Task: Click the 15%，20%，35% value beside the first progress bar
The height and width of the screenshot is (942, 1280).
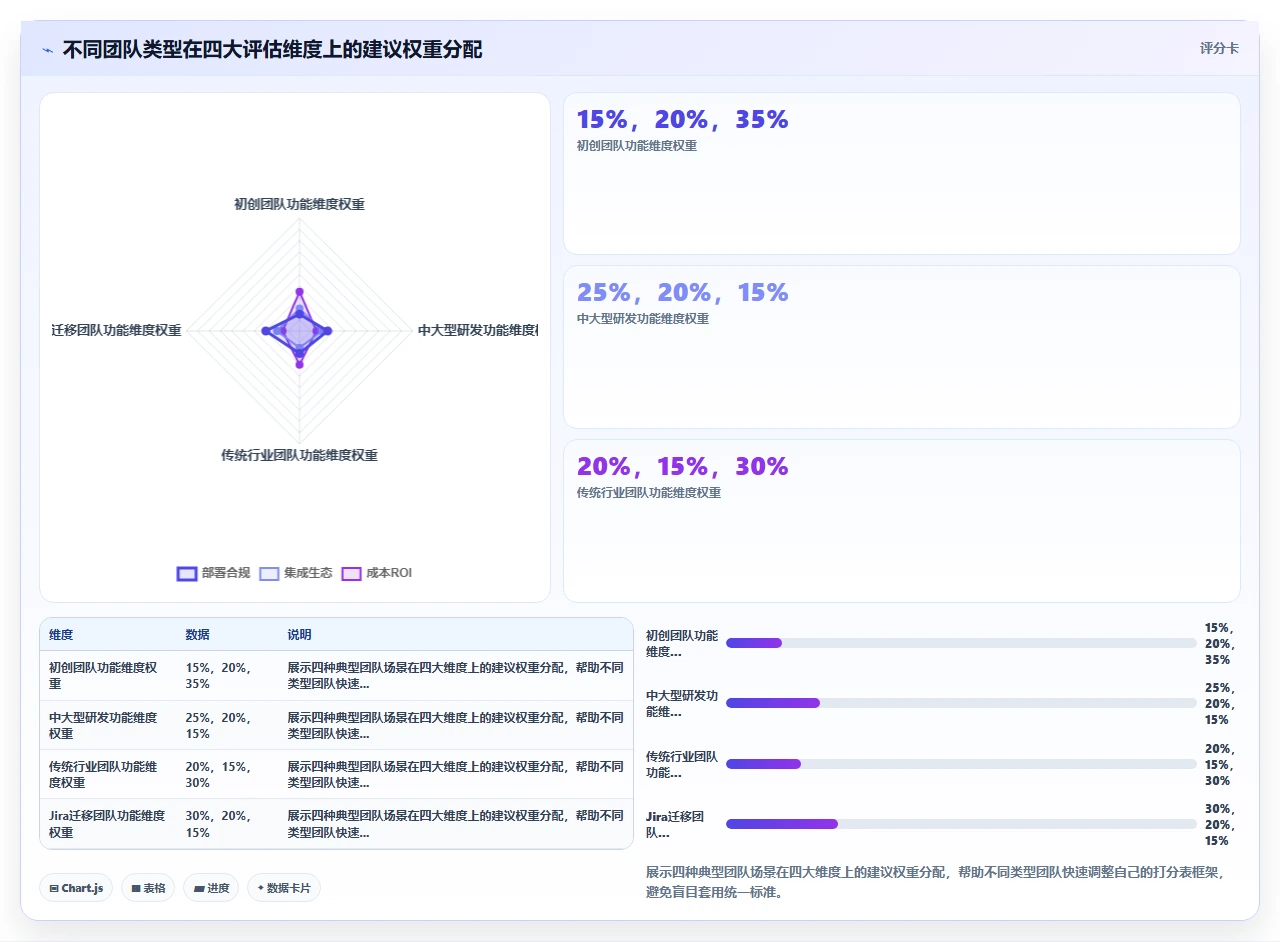Action: click(x=1221, y=643)
